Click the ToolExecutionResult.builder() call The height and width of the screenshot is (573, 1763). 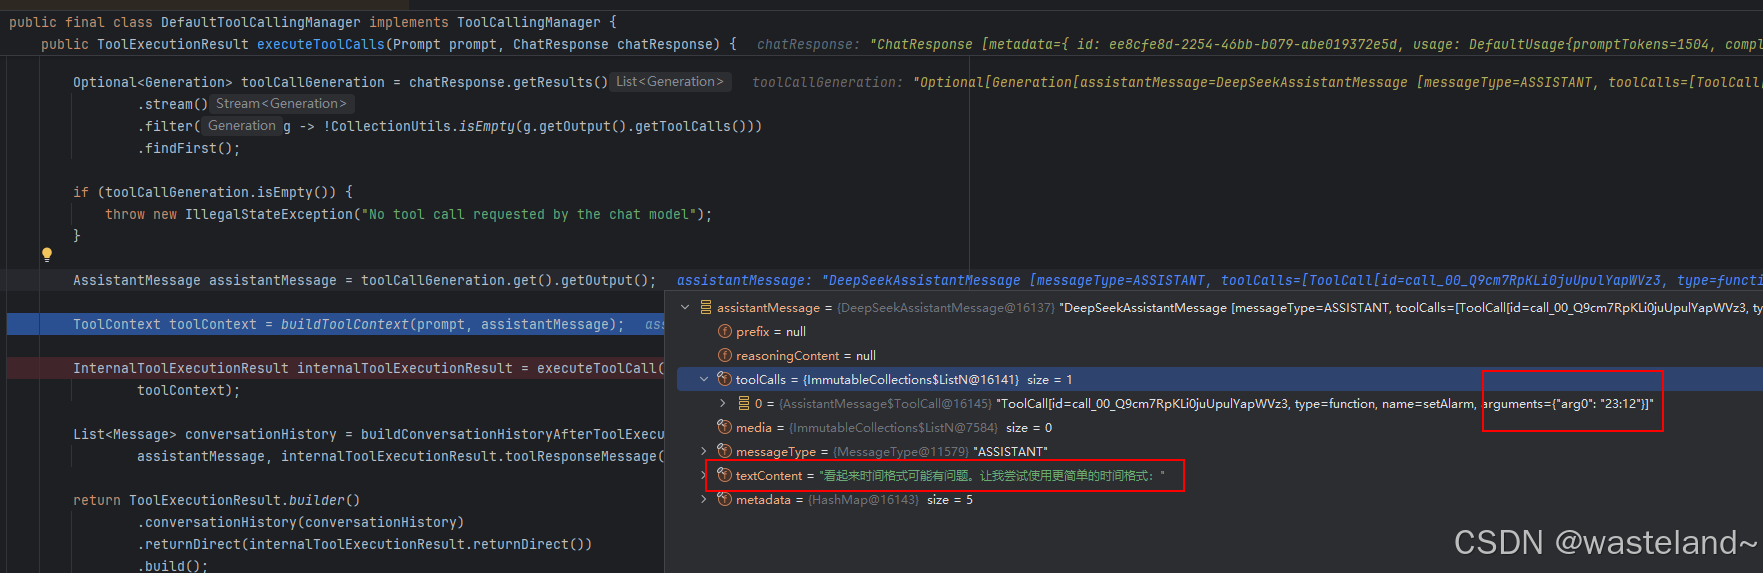(245, 500)
